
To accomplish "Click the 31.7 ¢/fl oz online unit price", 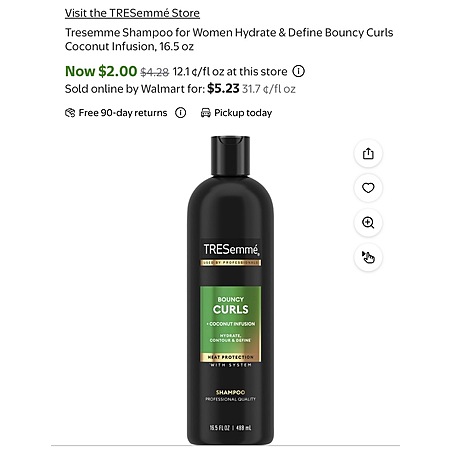I will [x=269, y=89].
